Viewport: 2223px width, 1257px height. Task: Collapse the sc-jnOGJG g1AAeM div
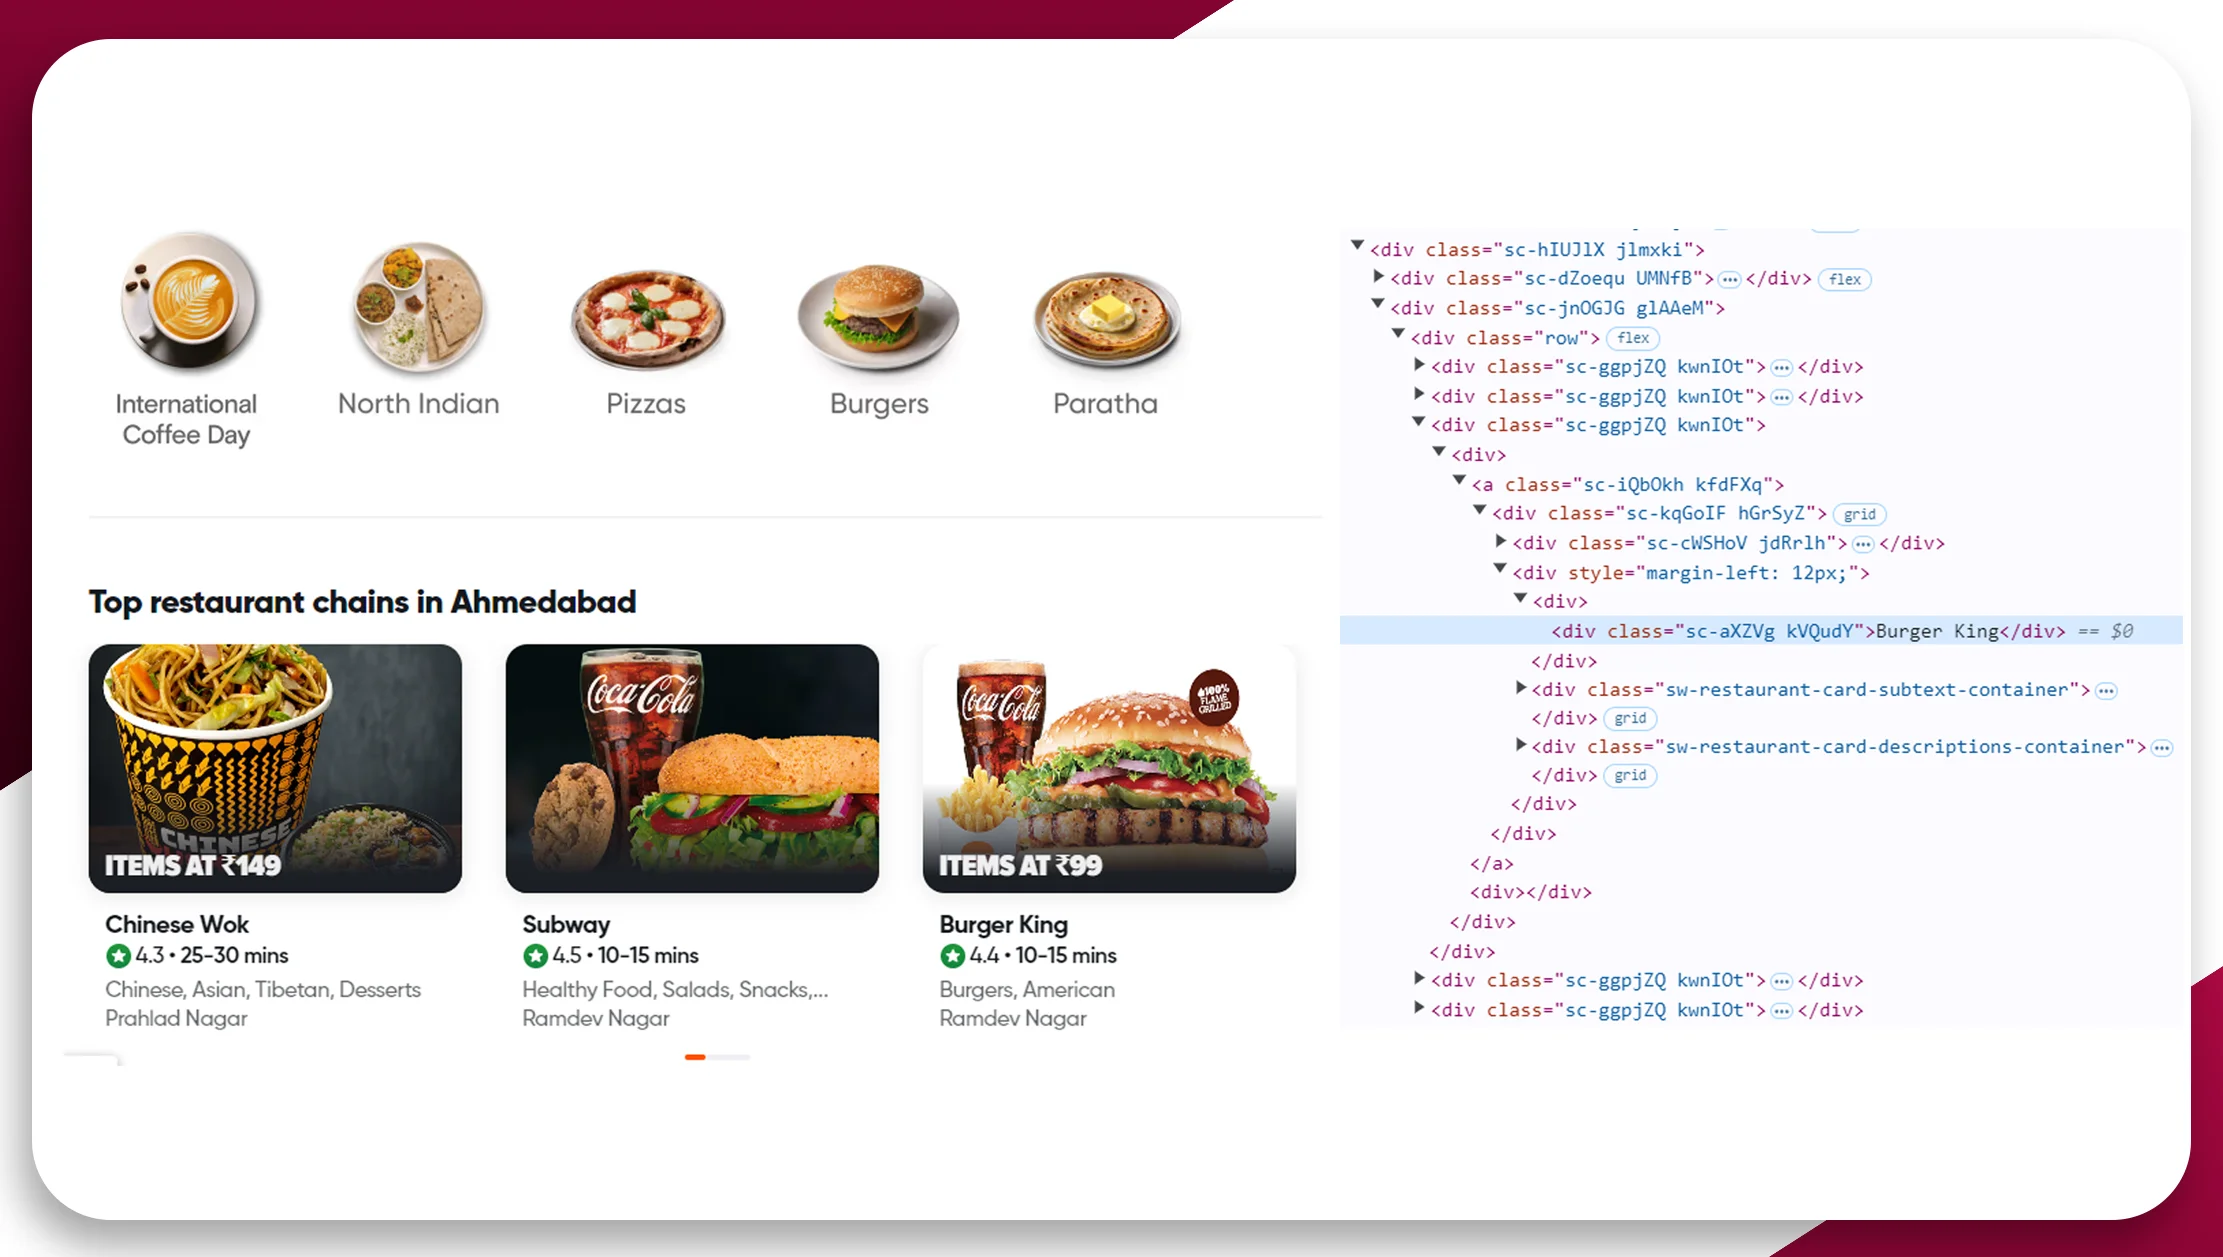1376,307
